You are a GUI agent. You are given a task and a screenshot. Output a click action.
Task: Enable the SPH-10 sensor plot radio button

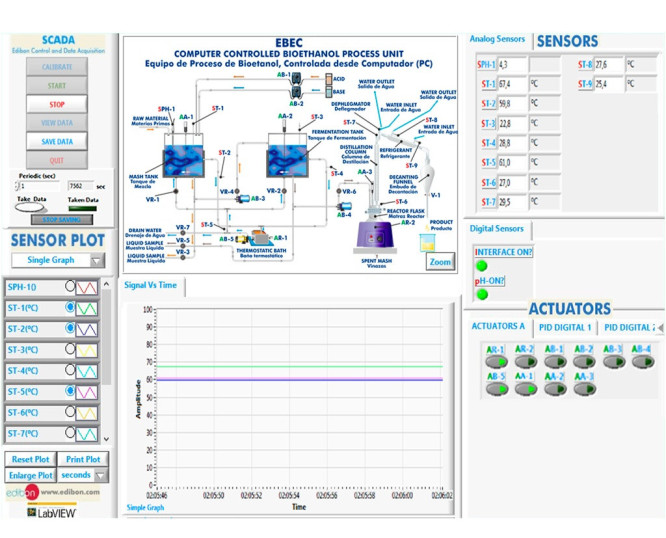tap(70, 287)
